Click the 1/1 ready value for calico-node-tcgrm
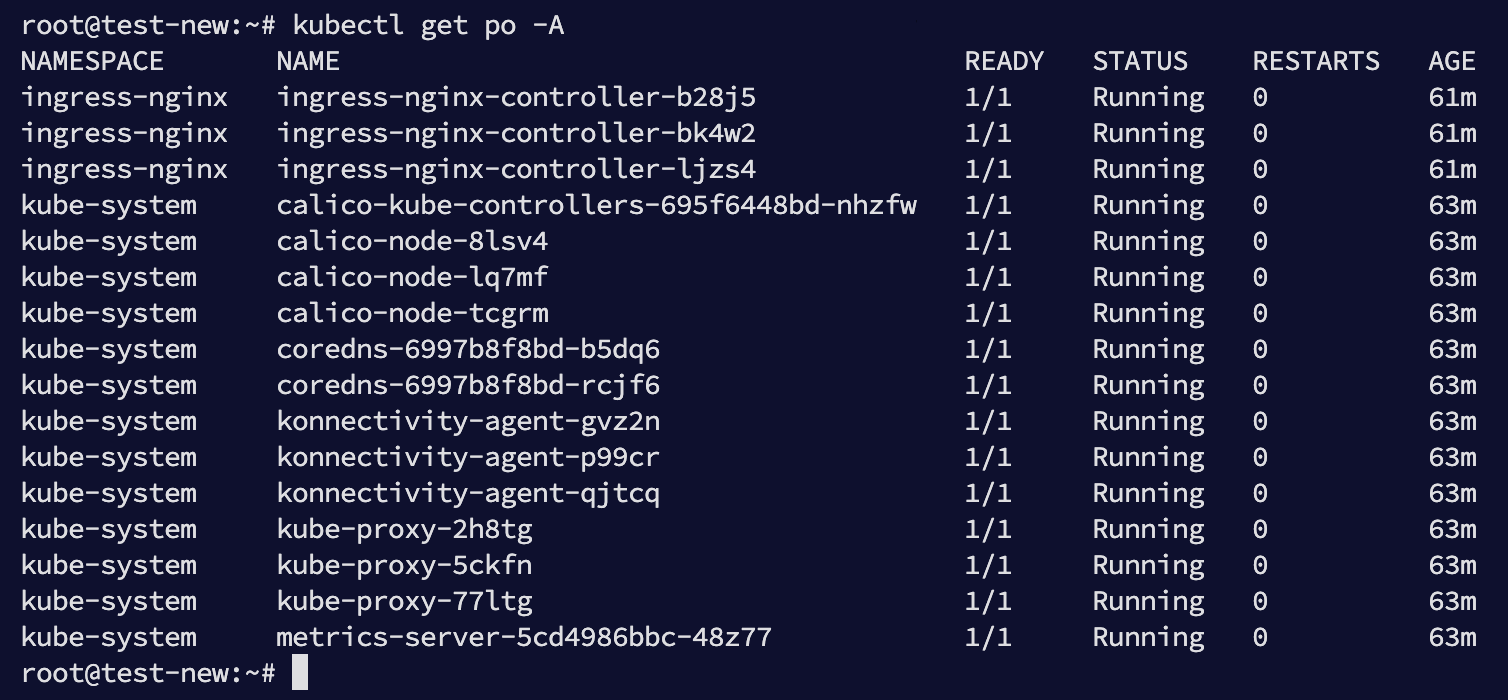 click(x=988, y=313)
